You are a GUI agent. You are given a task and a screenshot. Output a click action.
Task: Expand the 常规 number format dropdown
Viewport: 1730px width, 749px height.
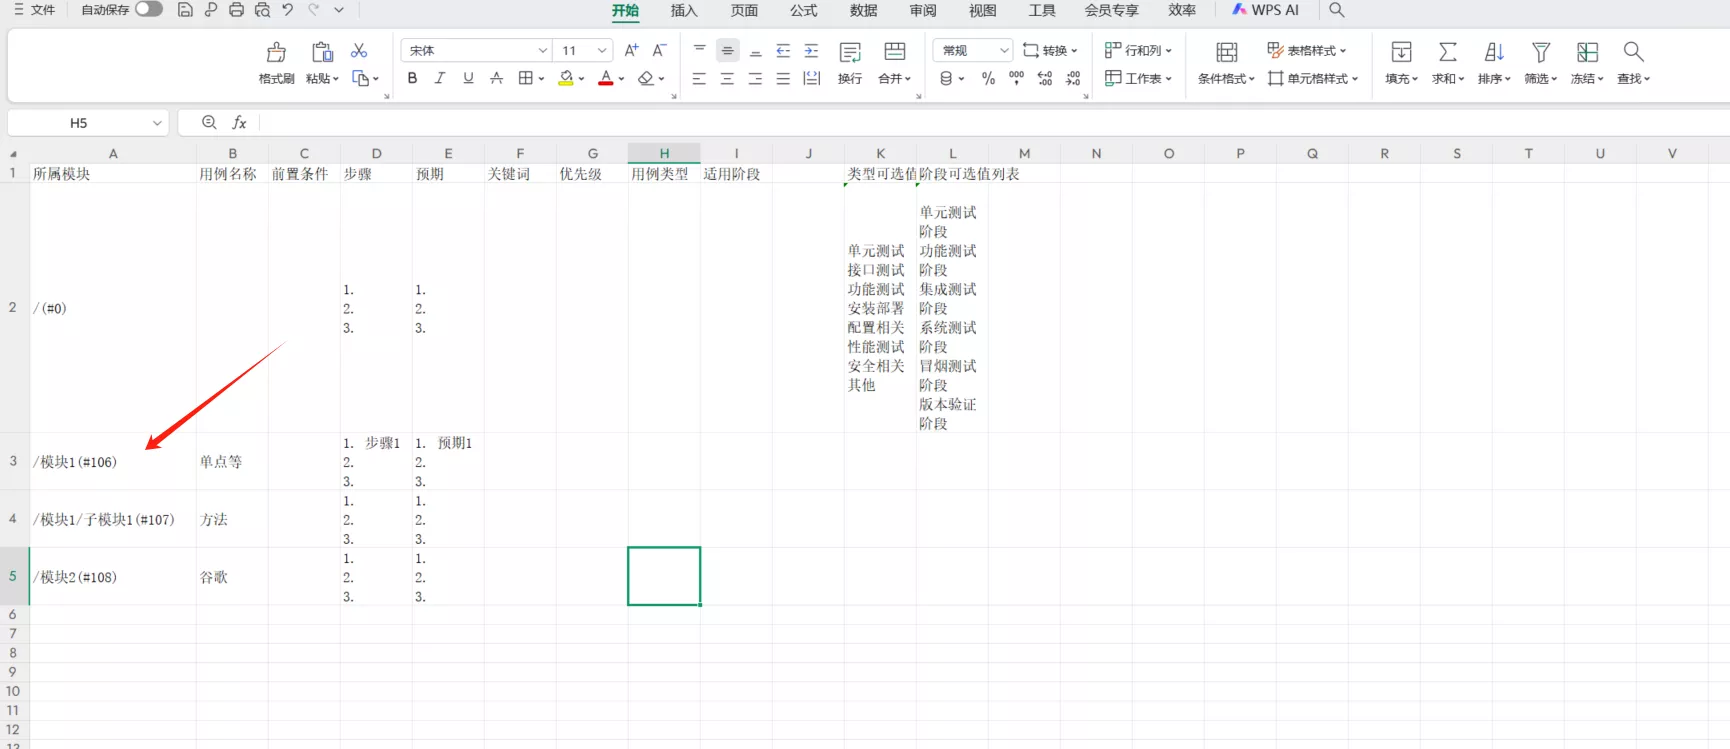(1004, 50)
